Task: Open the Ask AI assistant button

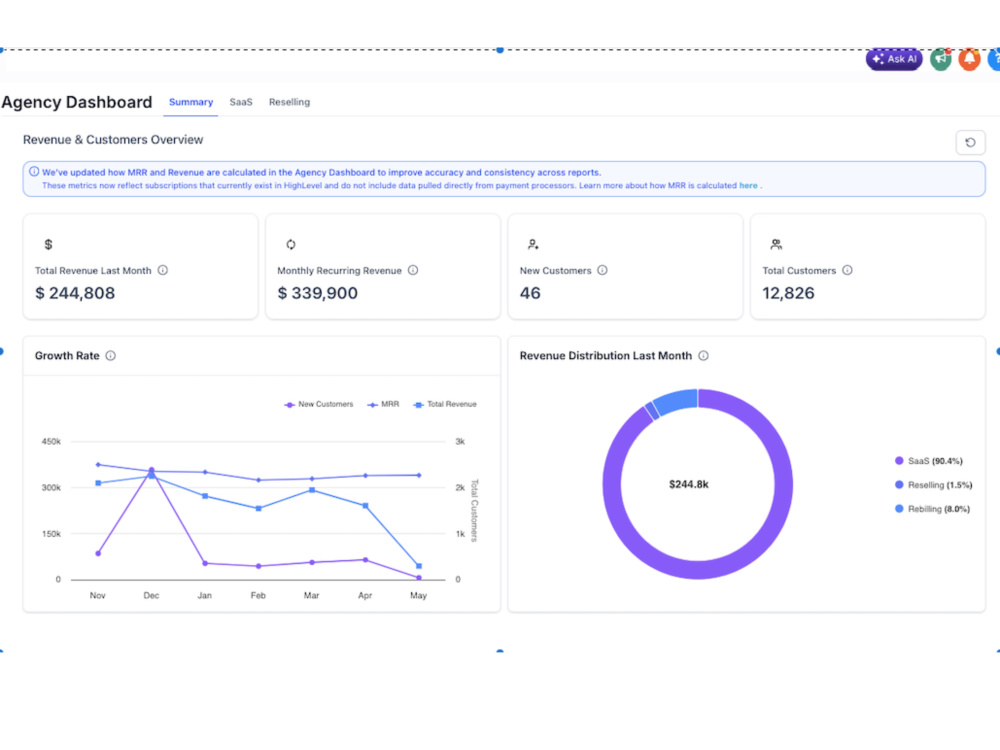Action: coord(893,59)
